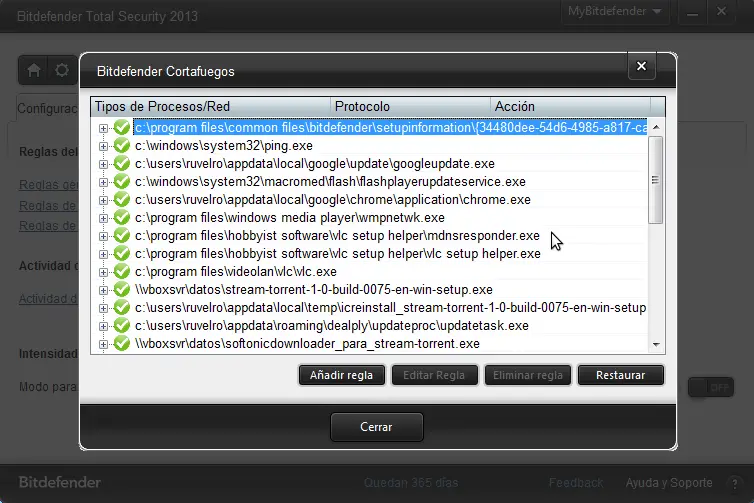Open the MyBitdefender dropdown menu
This screenshot has height=503, width=754.
(x=615, y=12)
